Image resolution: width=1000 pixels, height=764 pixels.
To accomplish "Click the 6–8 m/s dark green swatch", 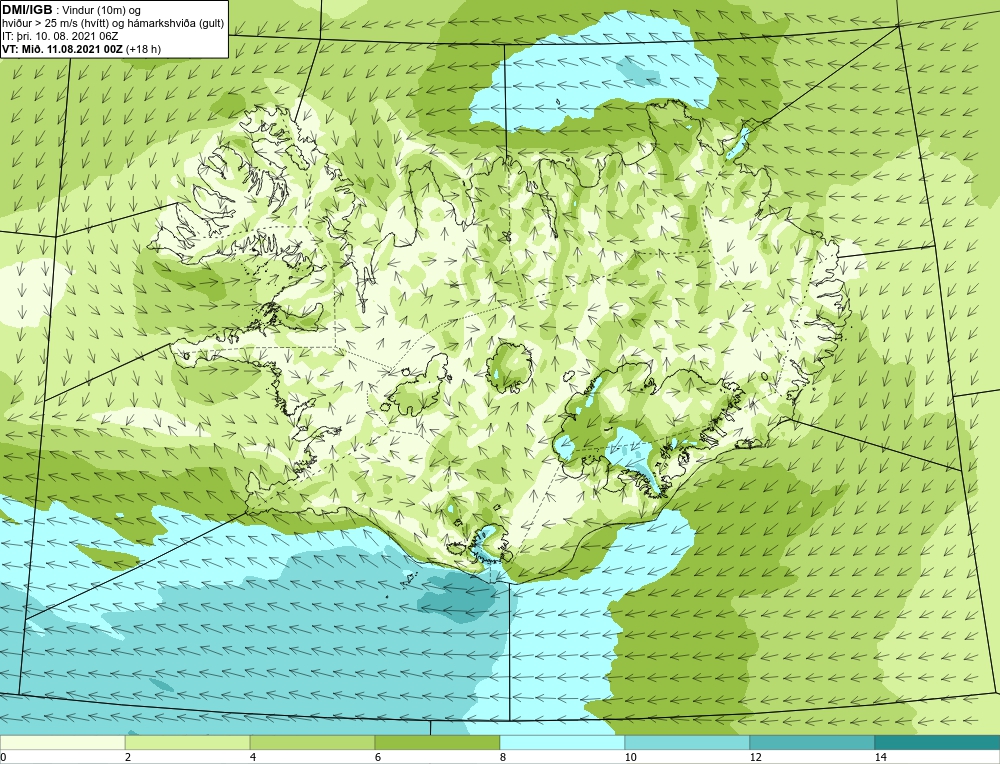I will click(x=438, y=742).
